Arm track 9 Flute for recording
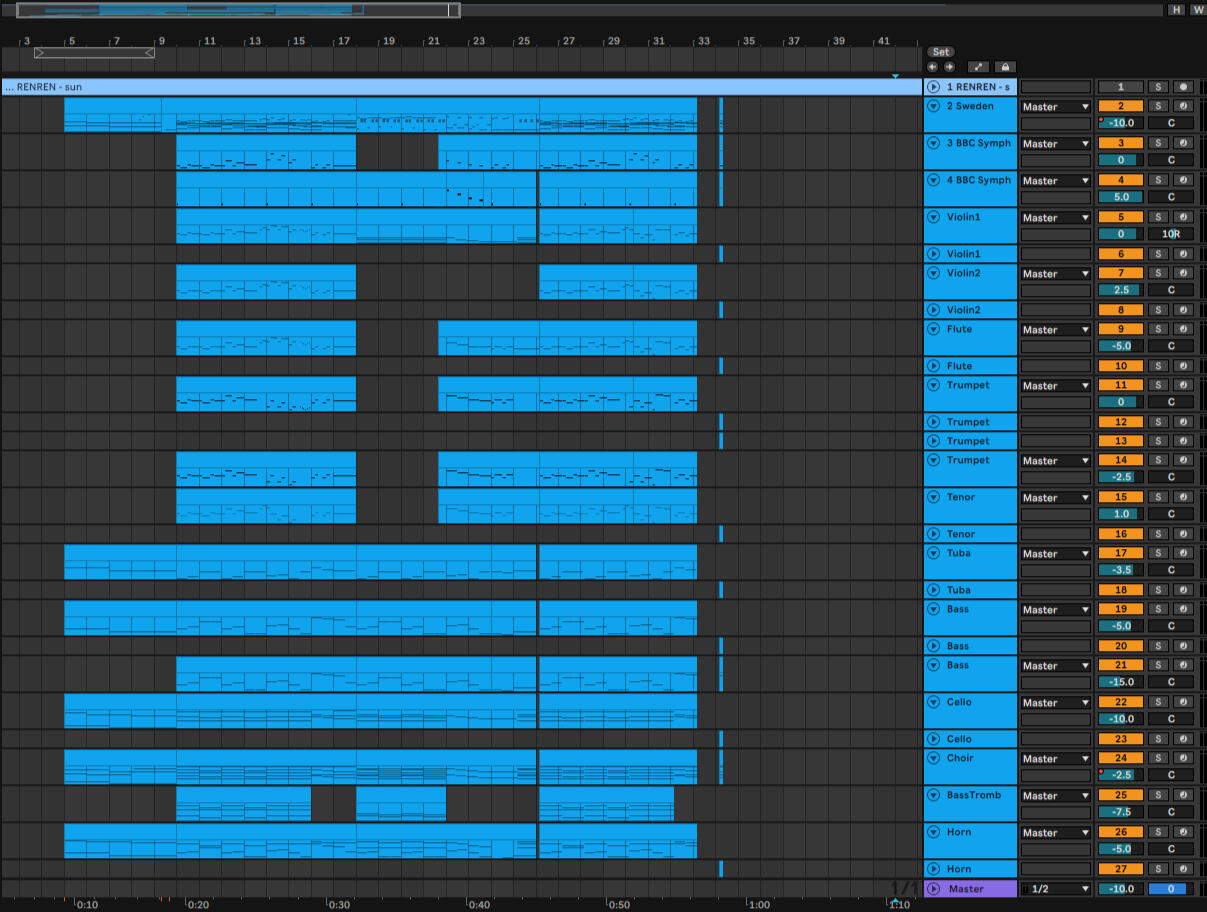The width and height of the screenshot is (1207, 912). coord(1183,329)
